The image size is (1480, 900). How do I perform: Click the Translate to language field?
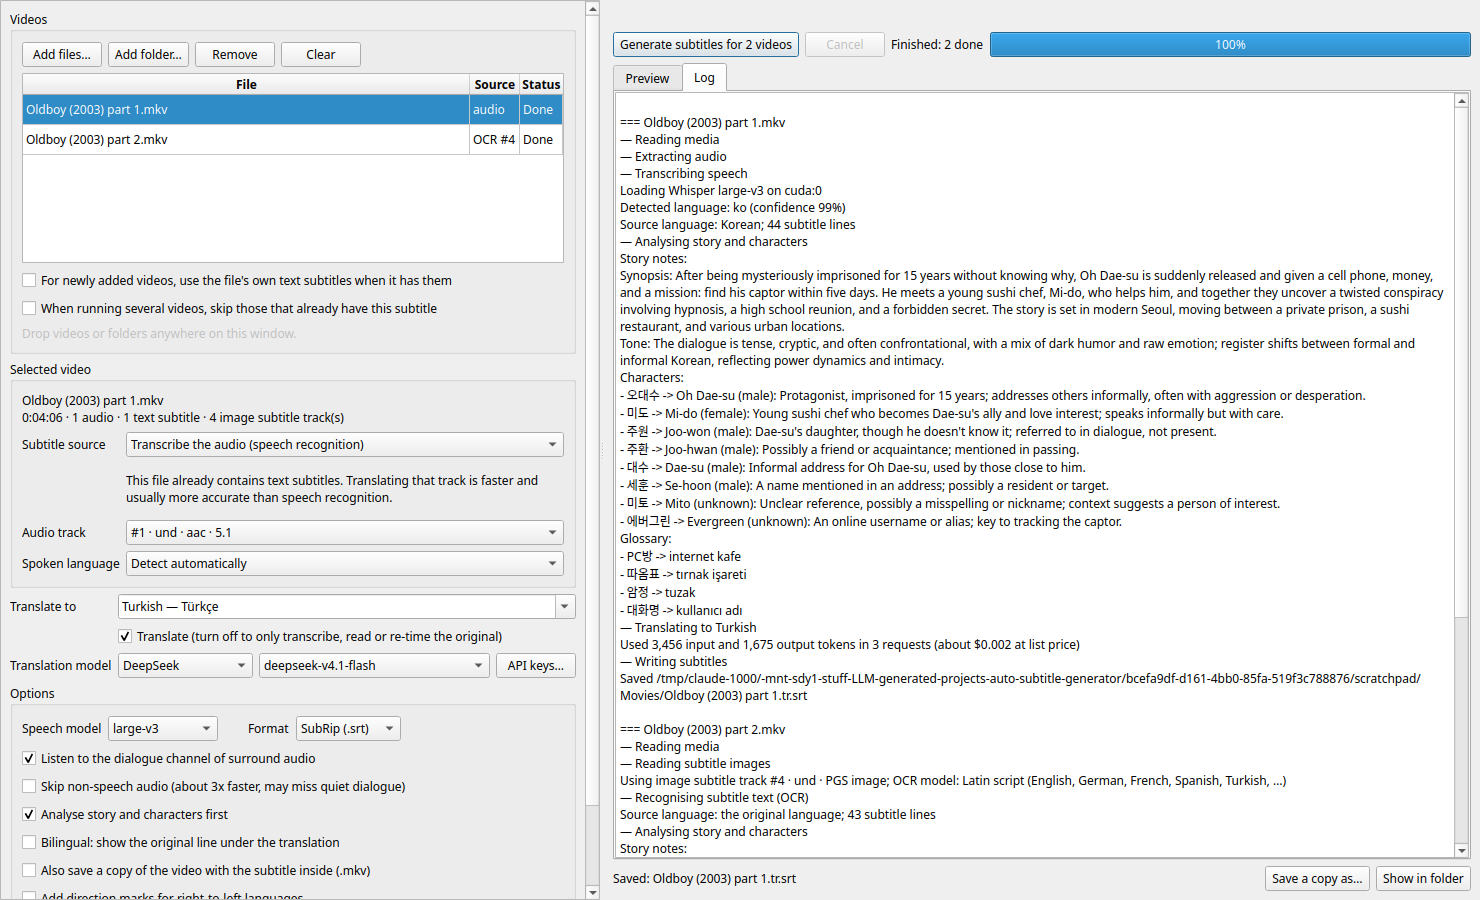337,607
